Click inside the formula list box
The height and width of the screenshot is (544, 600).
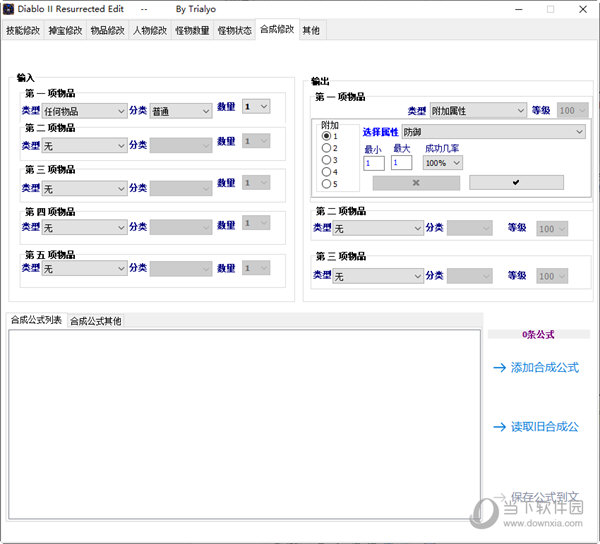point(245,425)
